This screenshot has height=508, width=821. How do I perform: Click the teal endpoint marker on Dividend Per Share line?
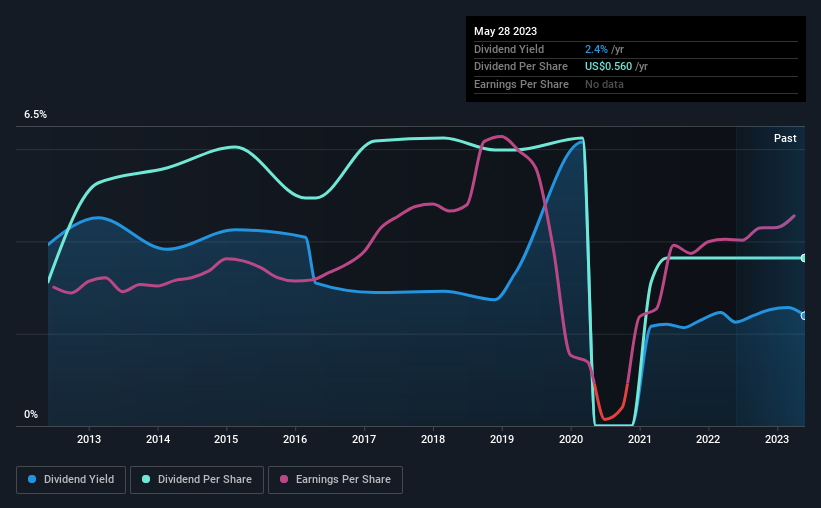pos(803,258)
